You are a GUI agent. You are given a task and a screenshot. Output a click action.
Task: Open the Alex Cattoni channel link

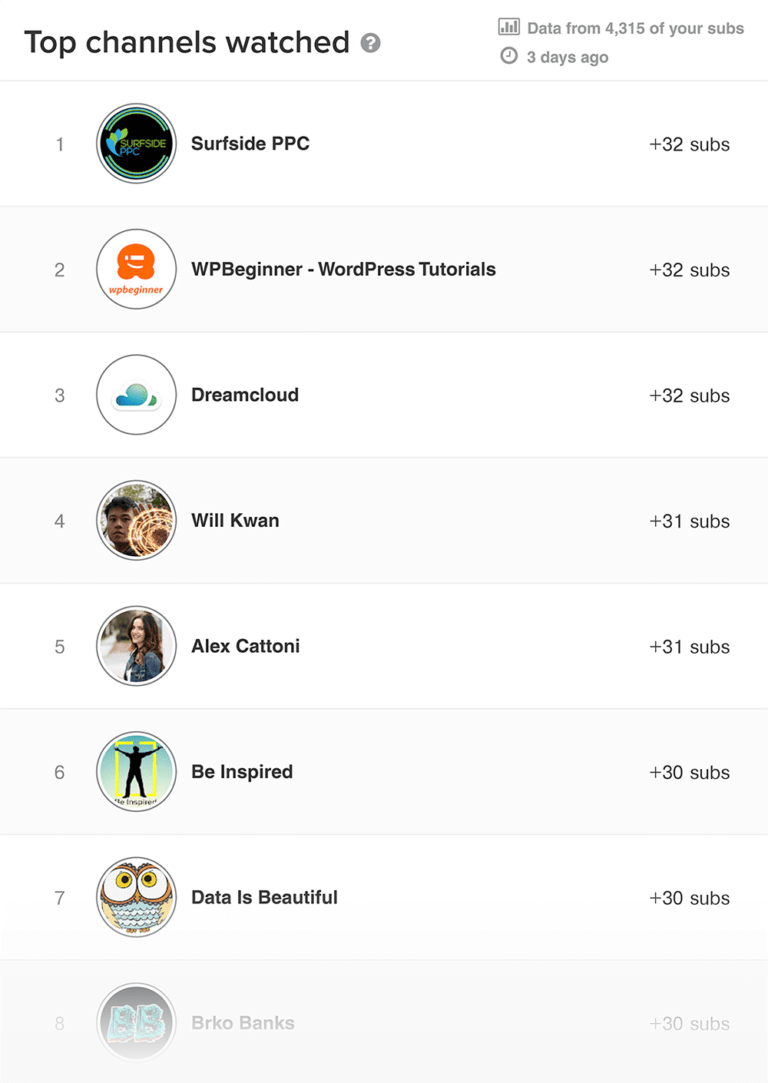[x=245, y=646]
